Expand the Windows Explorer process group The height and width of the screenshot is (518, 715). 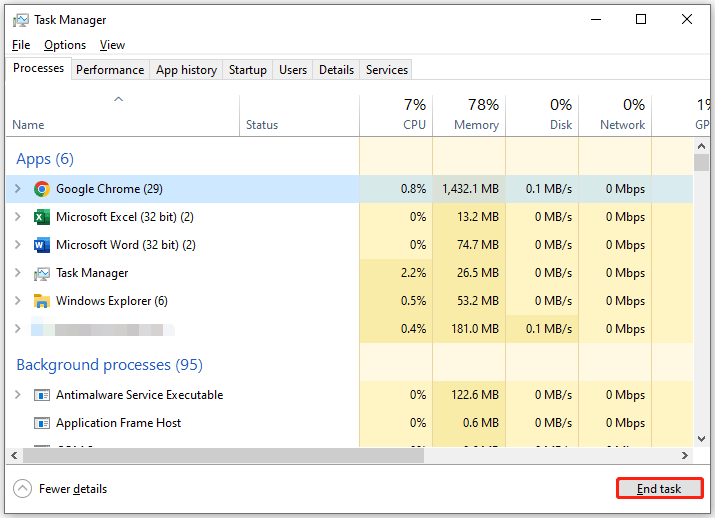click(17, 300)
